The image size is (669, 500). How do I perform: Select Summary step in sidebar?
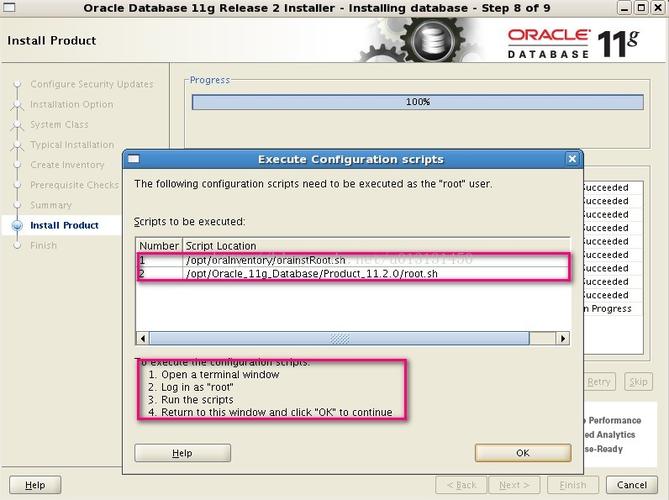[x=51, y=205]
